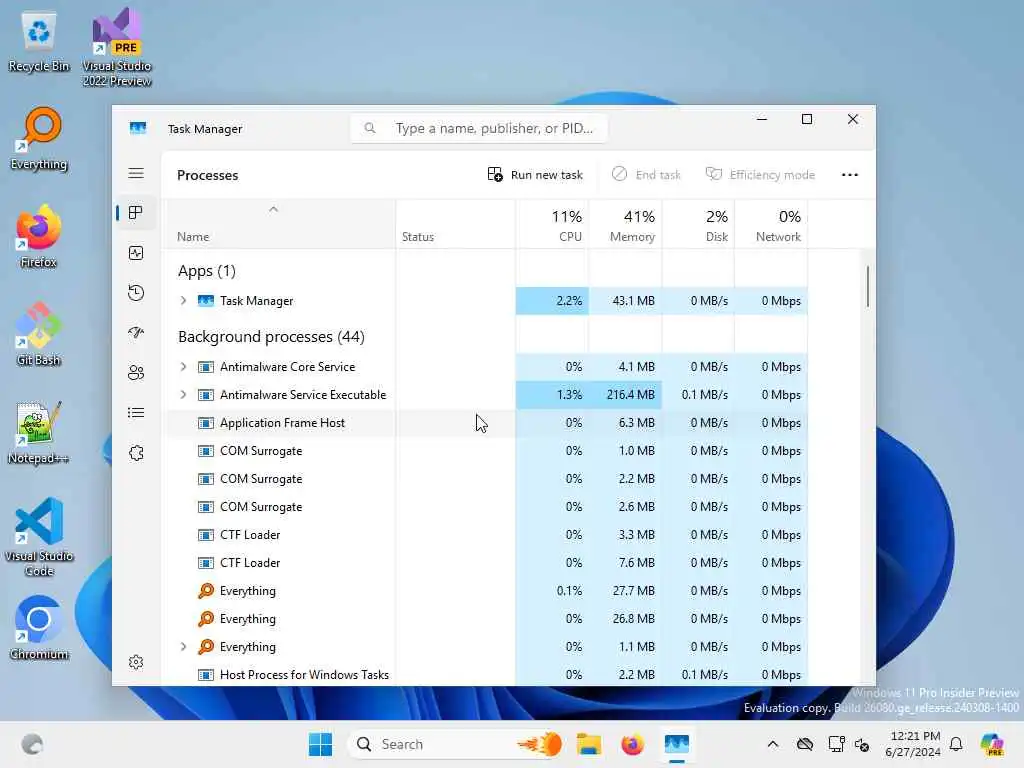This screenshot has height=768, width=1024.
Task: Sort by the CPU column header
Action: (552, 225)
